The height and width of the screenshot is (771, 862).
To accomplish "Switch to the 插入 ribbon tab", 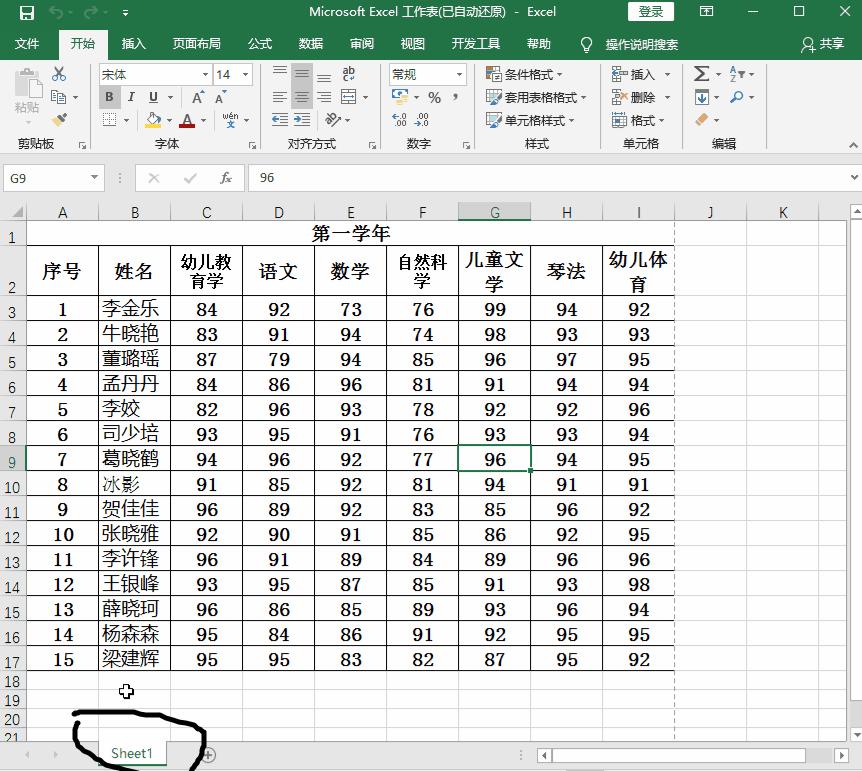I will pyautogui.click(x=134, y=44).
